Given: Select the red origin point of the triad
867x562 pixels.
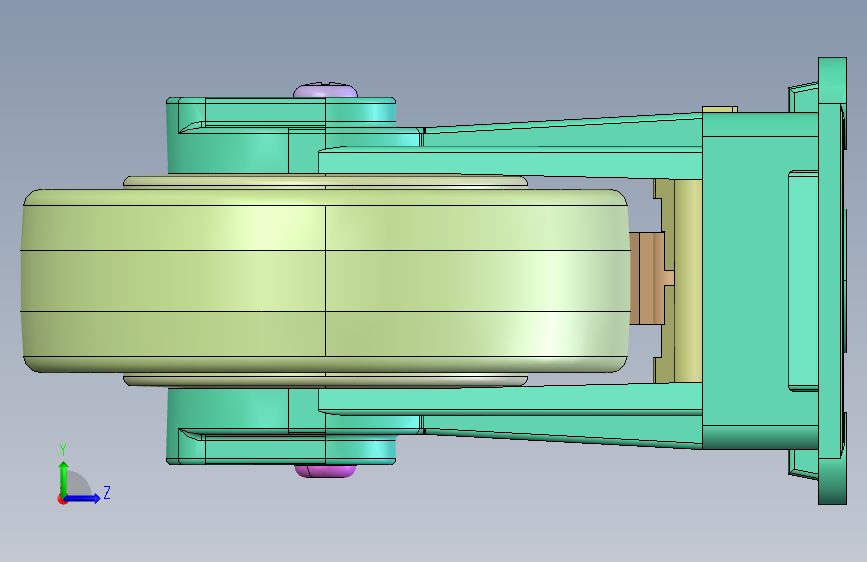Looking at the screenshot, I should coord(62,499).
